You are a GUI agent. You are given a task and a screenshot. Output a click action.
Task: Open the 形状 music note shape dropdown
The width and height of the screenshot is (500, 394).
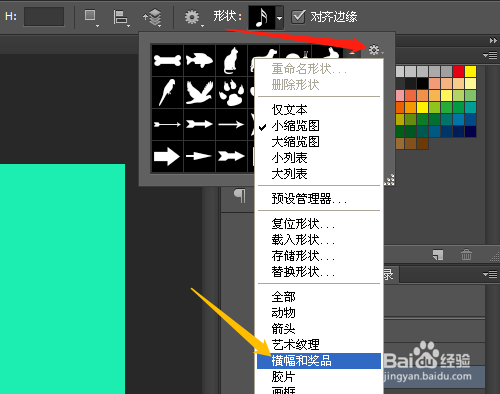click(x=266, y=17)
